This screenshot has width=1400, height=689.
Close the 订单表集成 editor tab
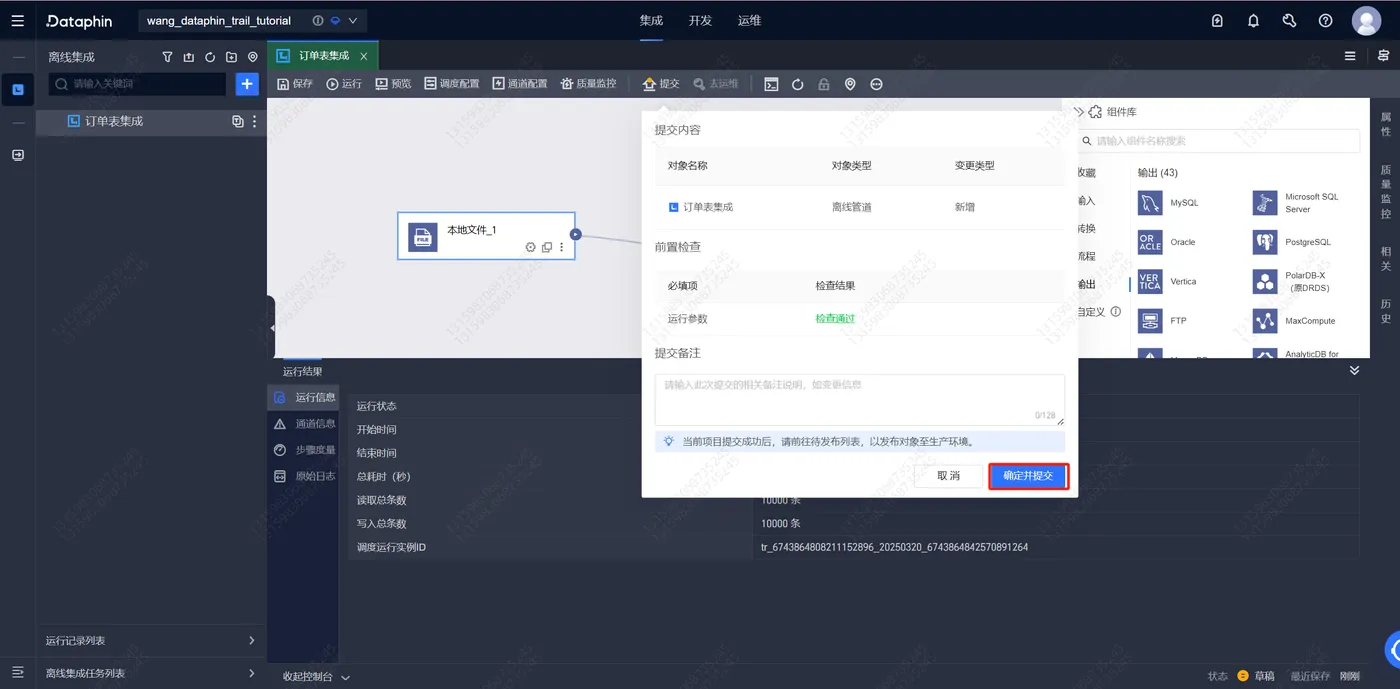tap(363, 56)
